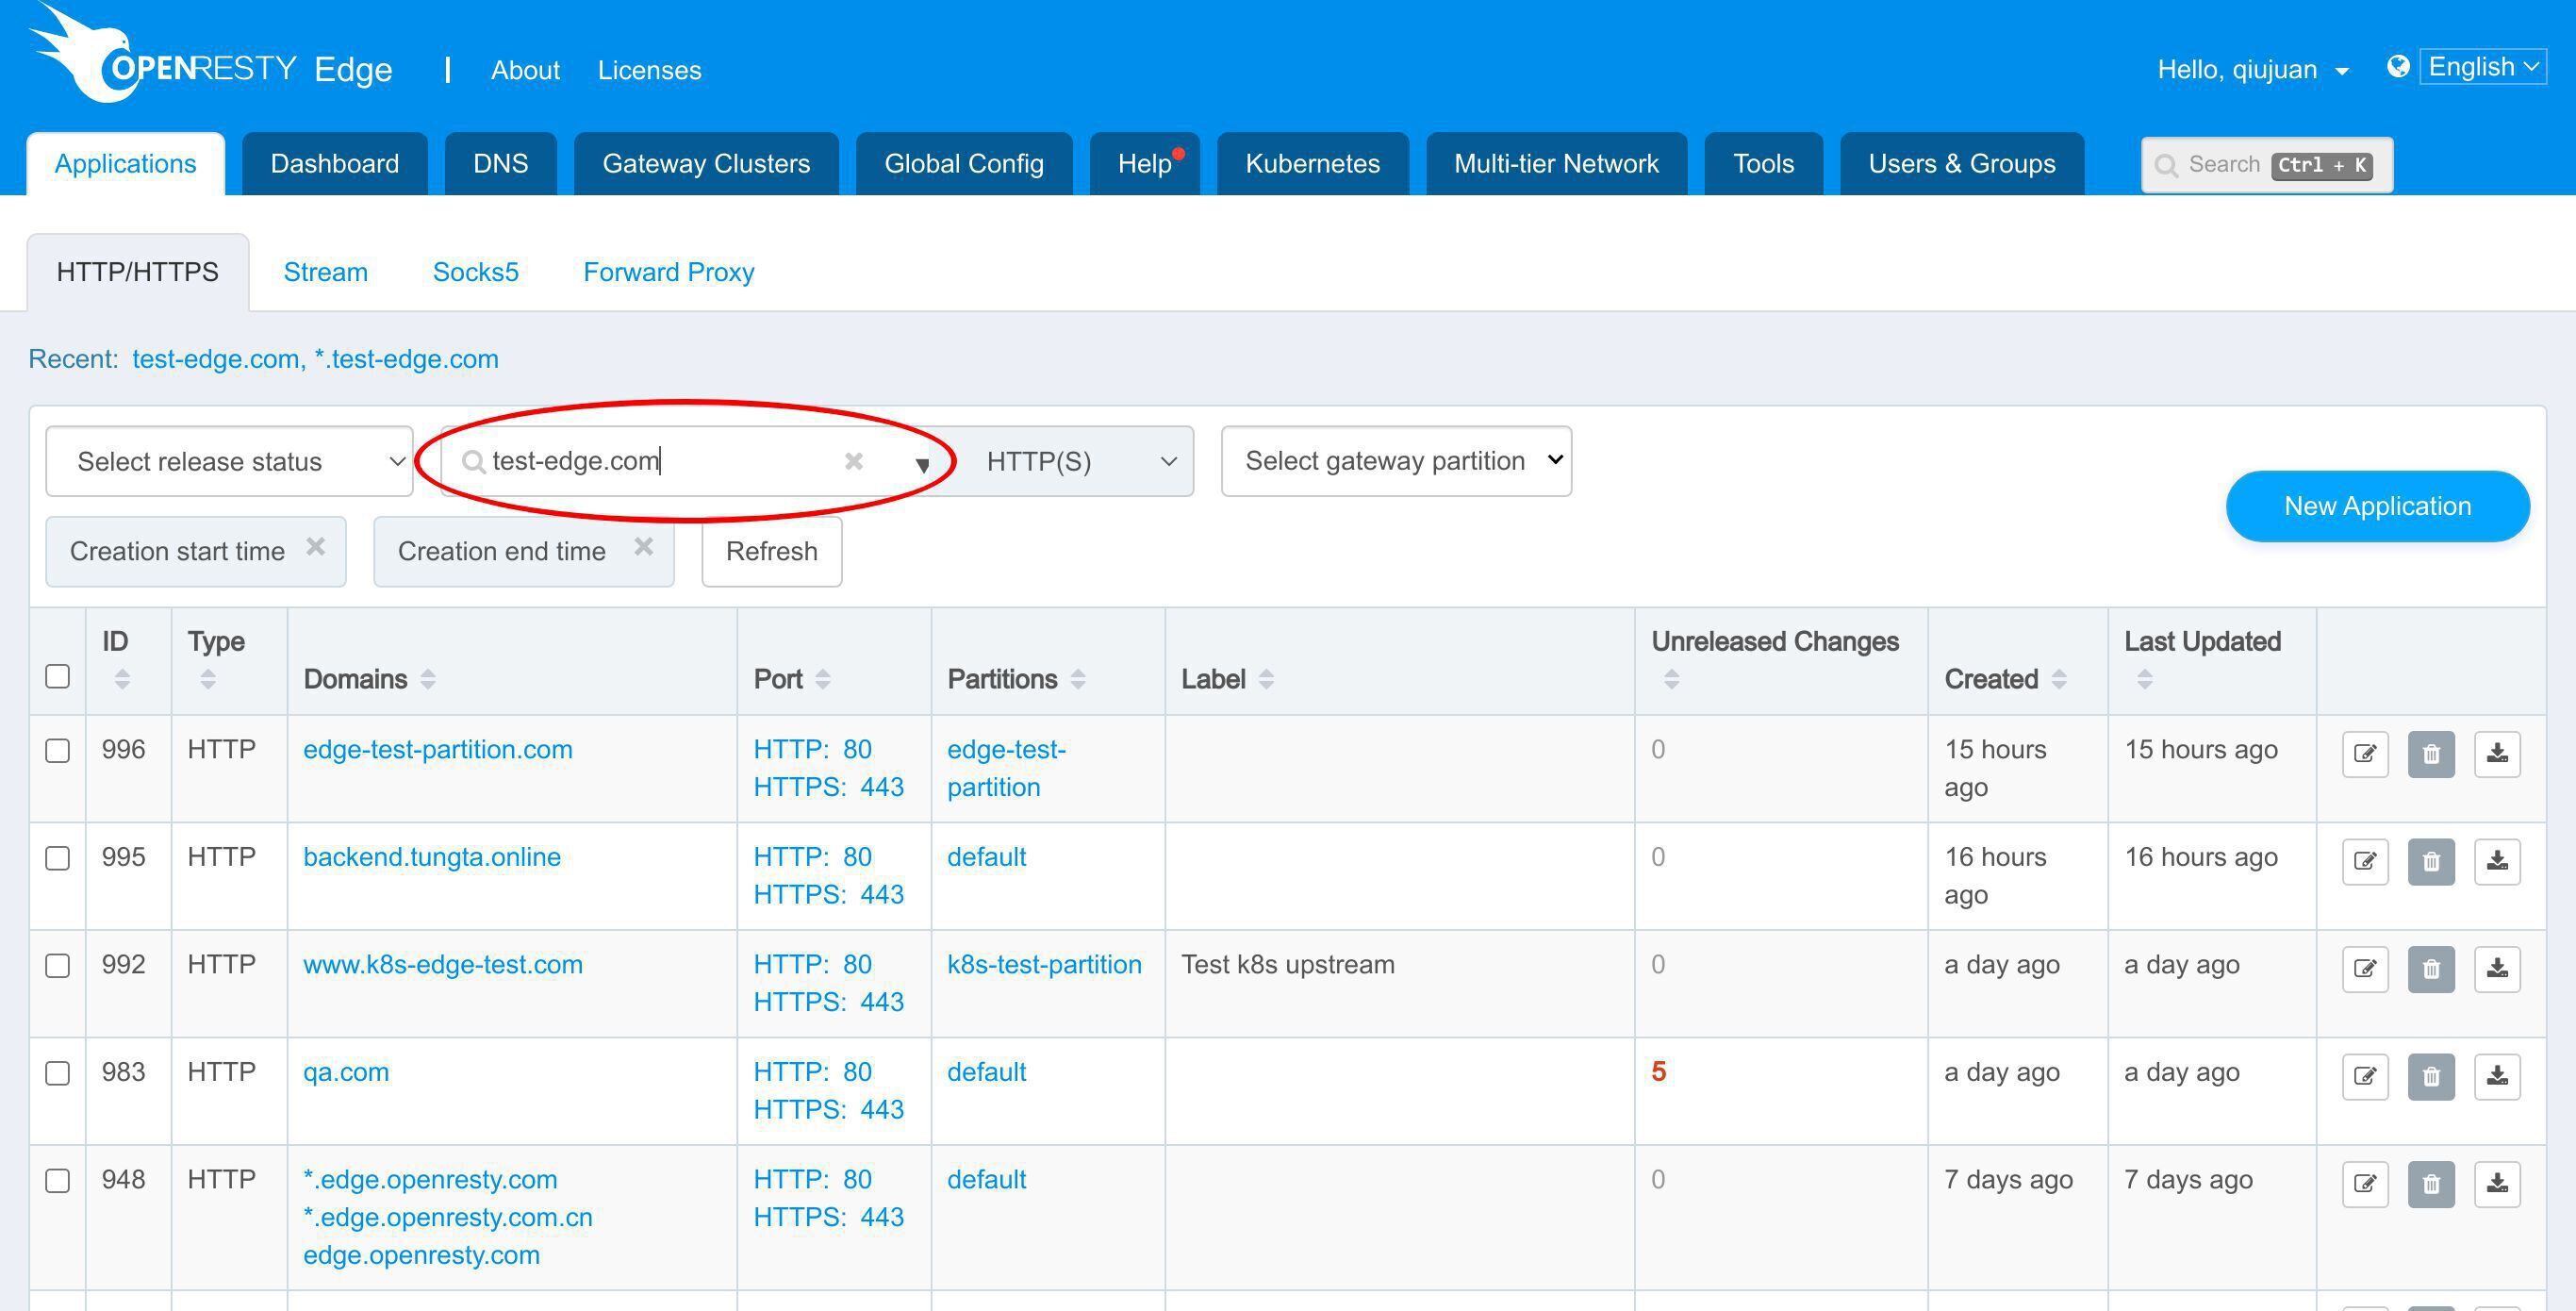Select the Socks5 sub-tab

coord(475,272)
